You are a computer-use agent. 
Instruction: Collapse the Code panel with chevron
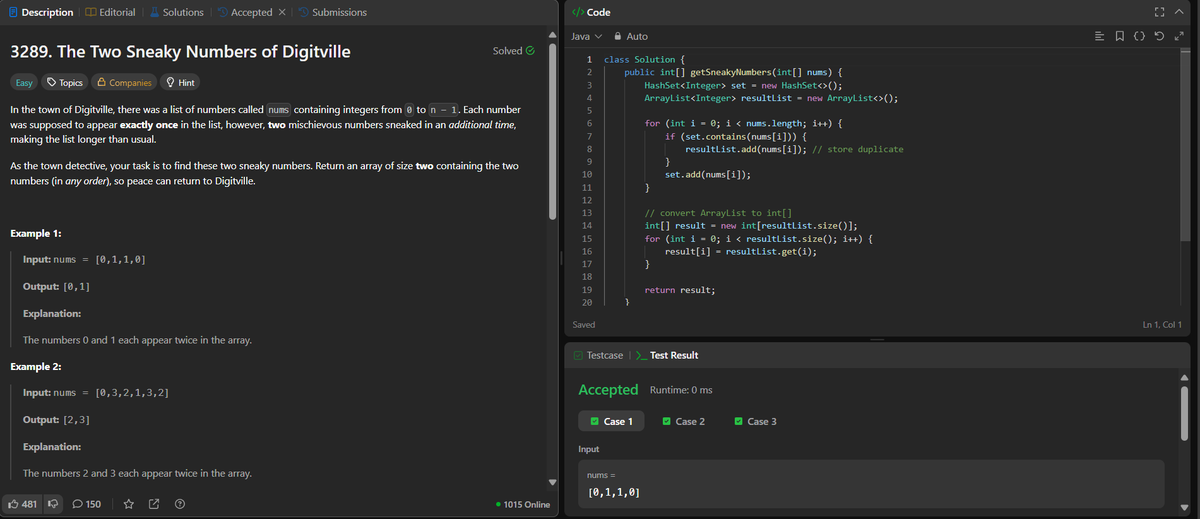click(x=1181, y=12)
